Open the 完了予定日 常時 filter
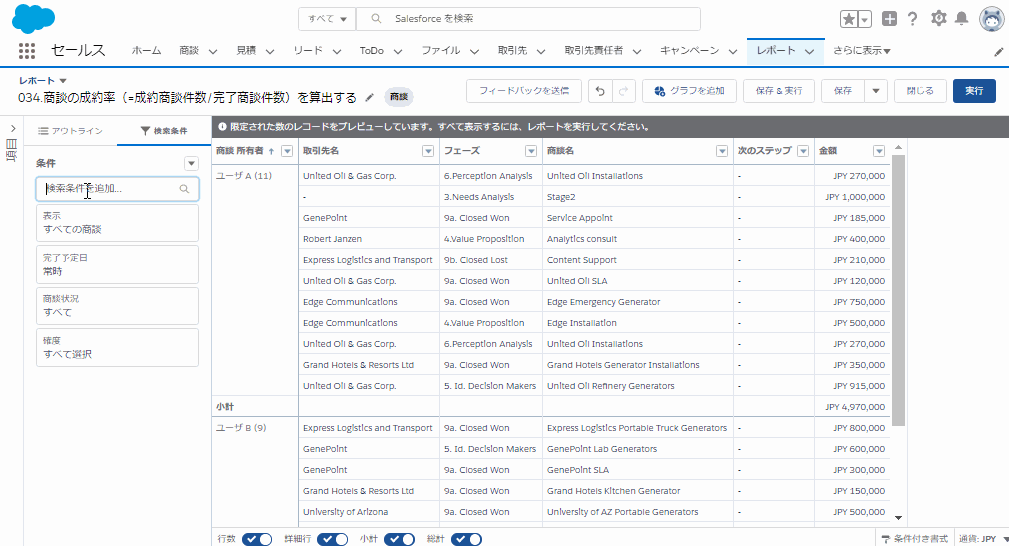The height and width of the screenshot is (546, 1009). tap(117, 265)
